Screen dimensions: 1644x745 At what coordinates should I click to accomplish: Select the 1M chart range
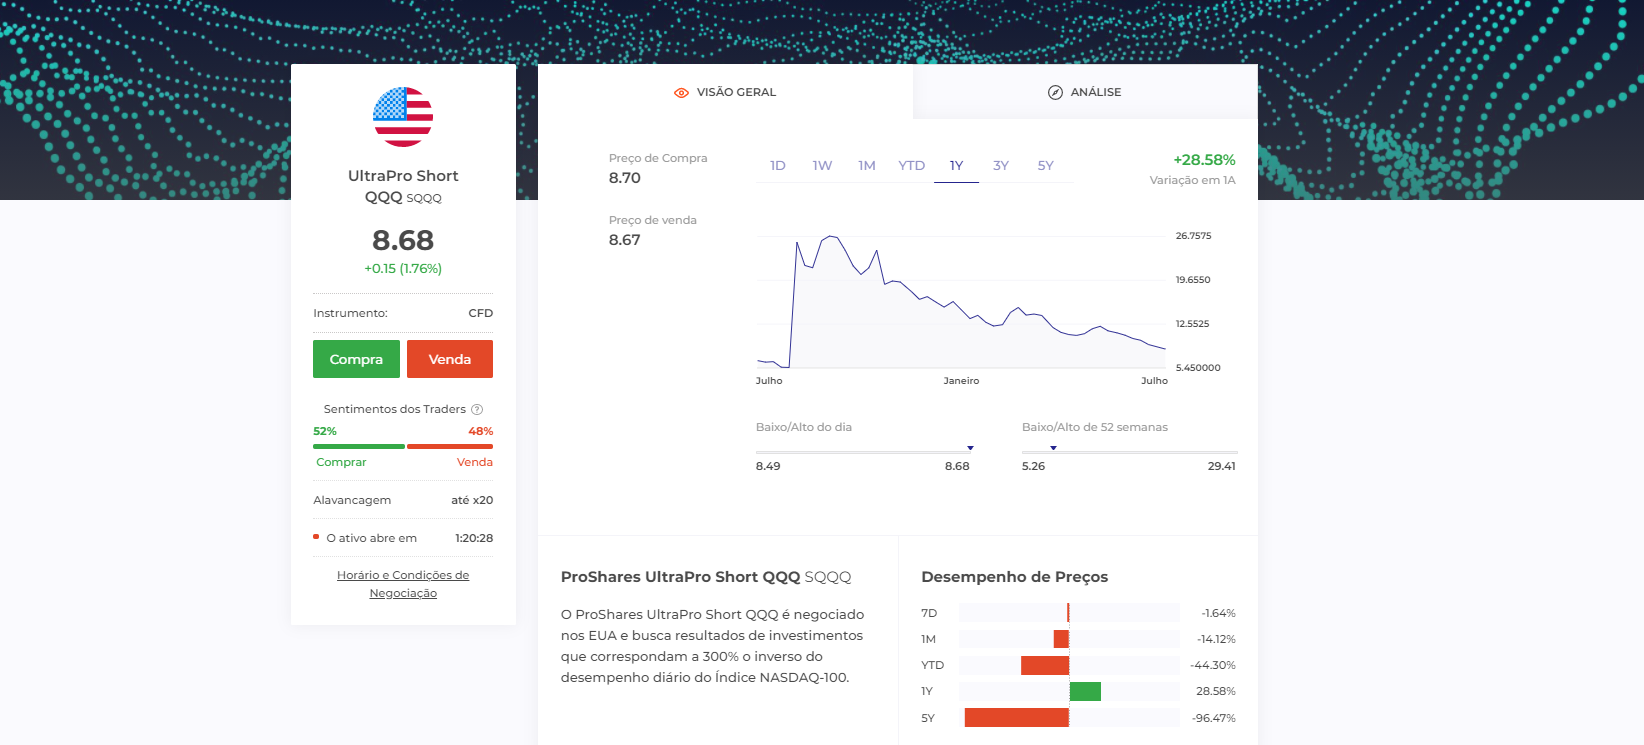[867, 166]
